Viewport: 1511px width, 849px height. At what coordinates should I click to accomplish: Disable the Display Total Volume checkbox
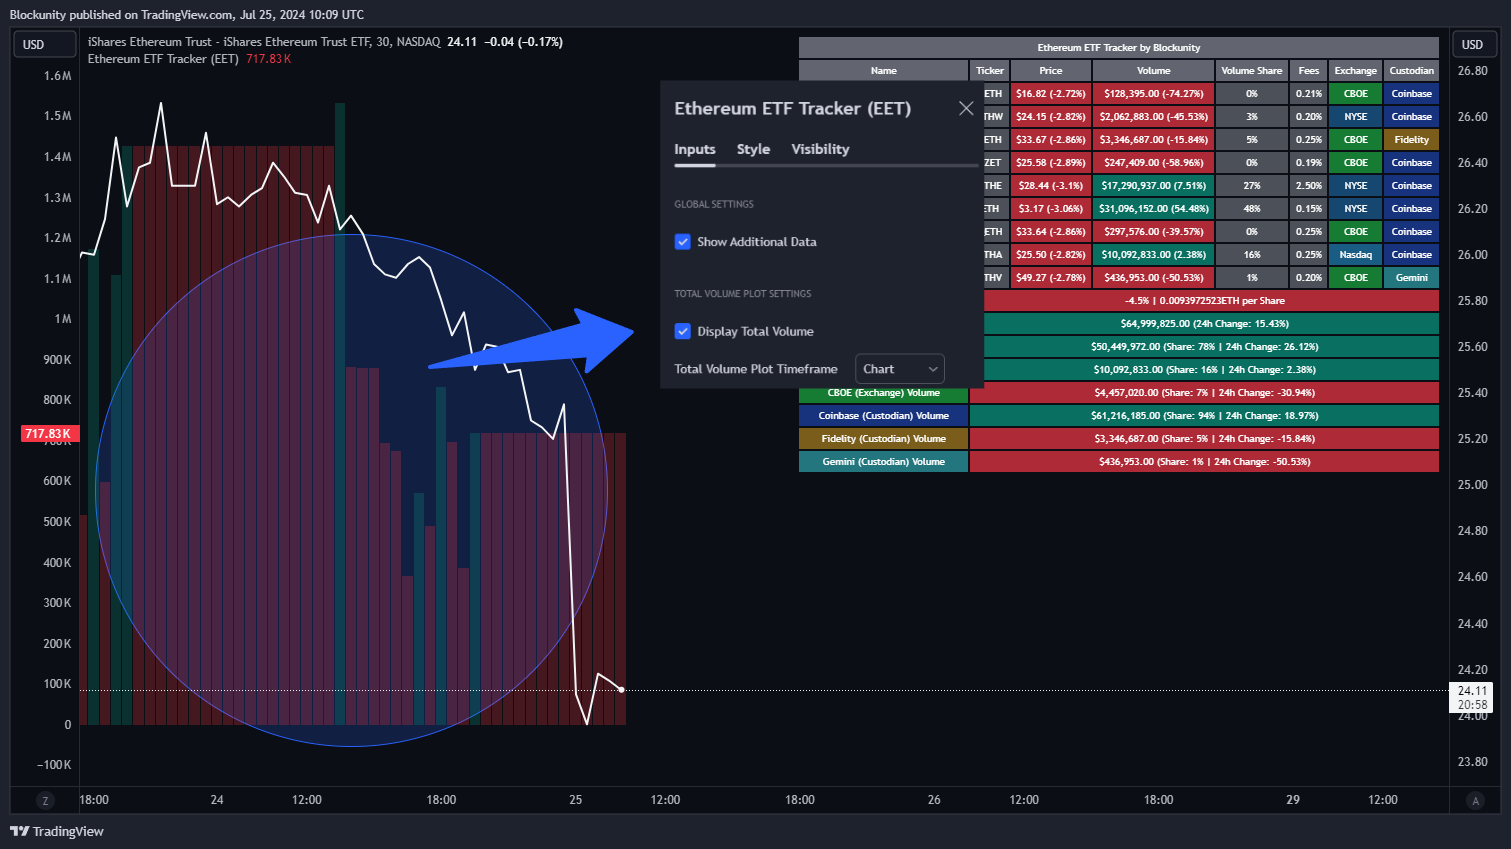click(x=683, y=331)
